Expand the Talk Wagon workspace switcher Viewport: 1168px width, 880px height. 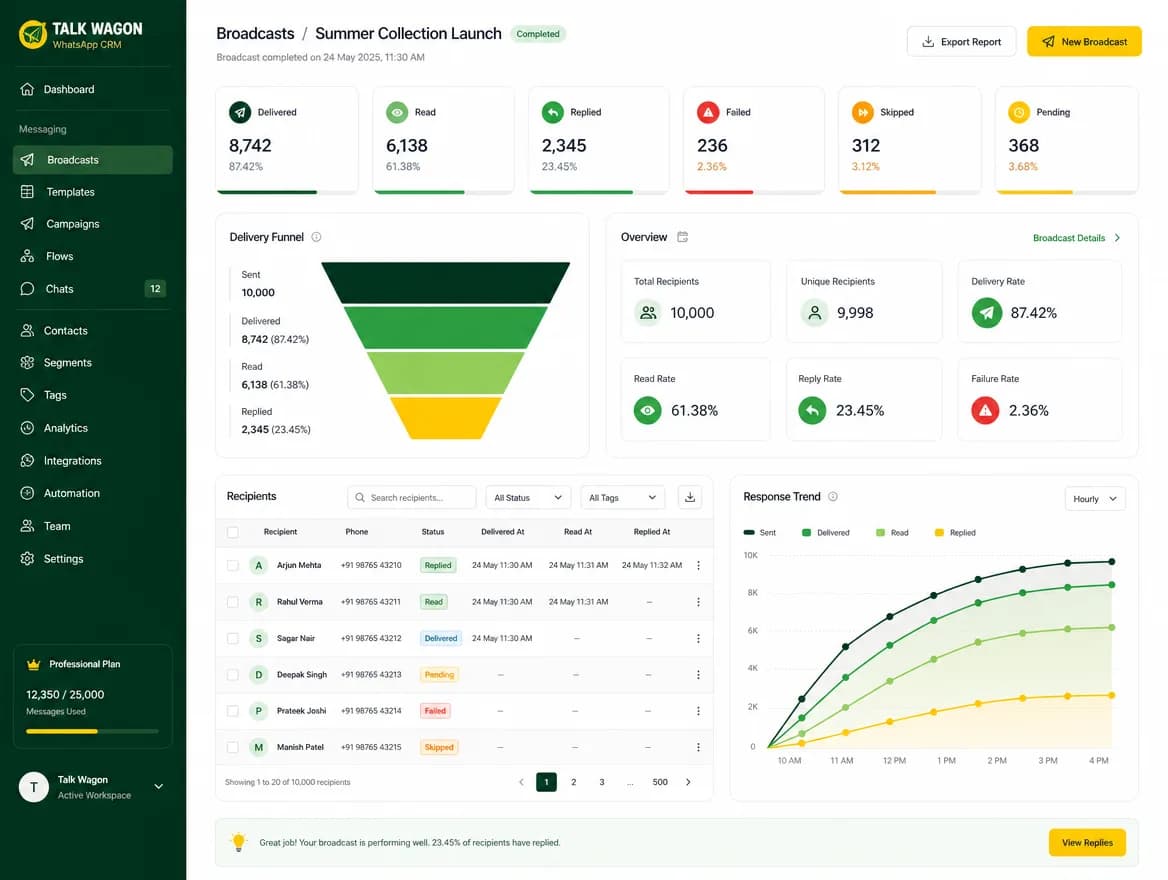point(159,786)
